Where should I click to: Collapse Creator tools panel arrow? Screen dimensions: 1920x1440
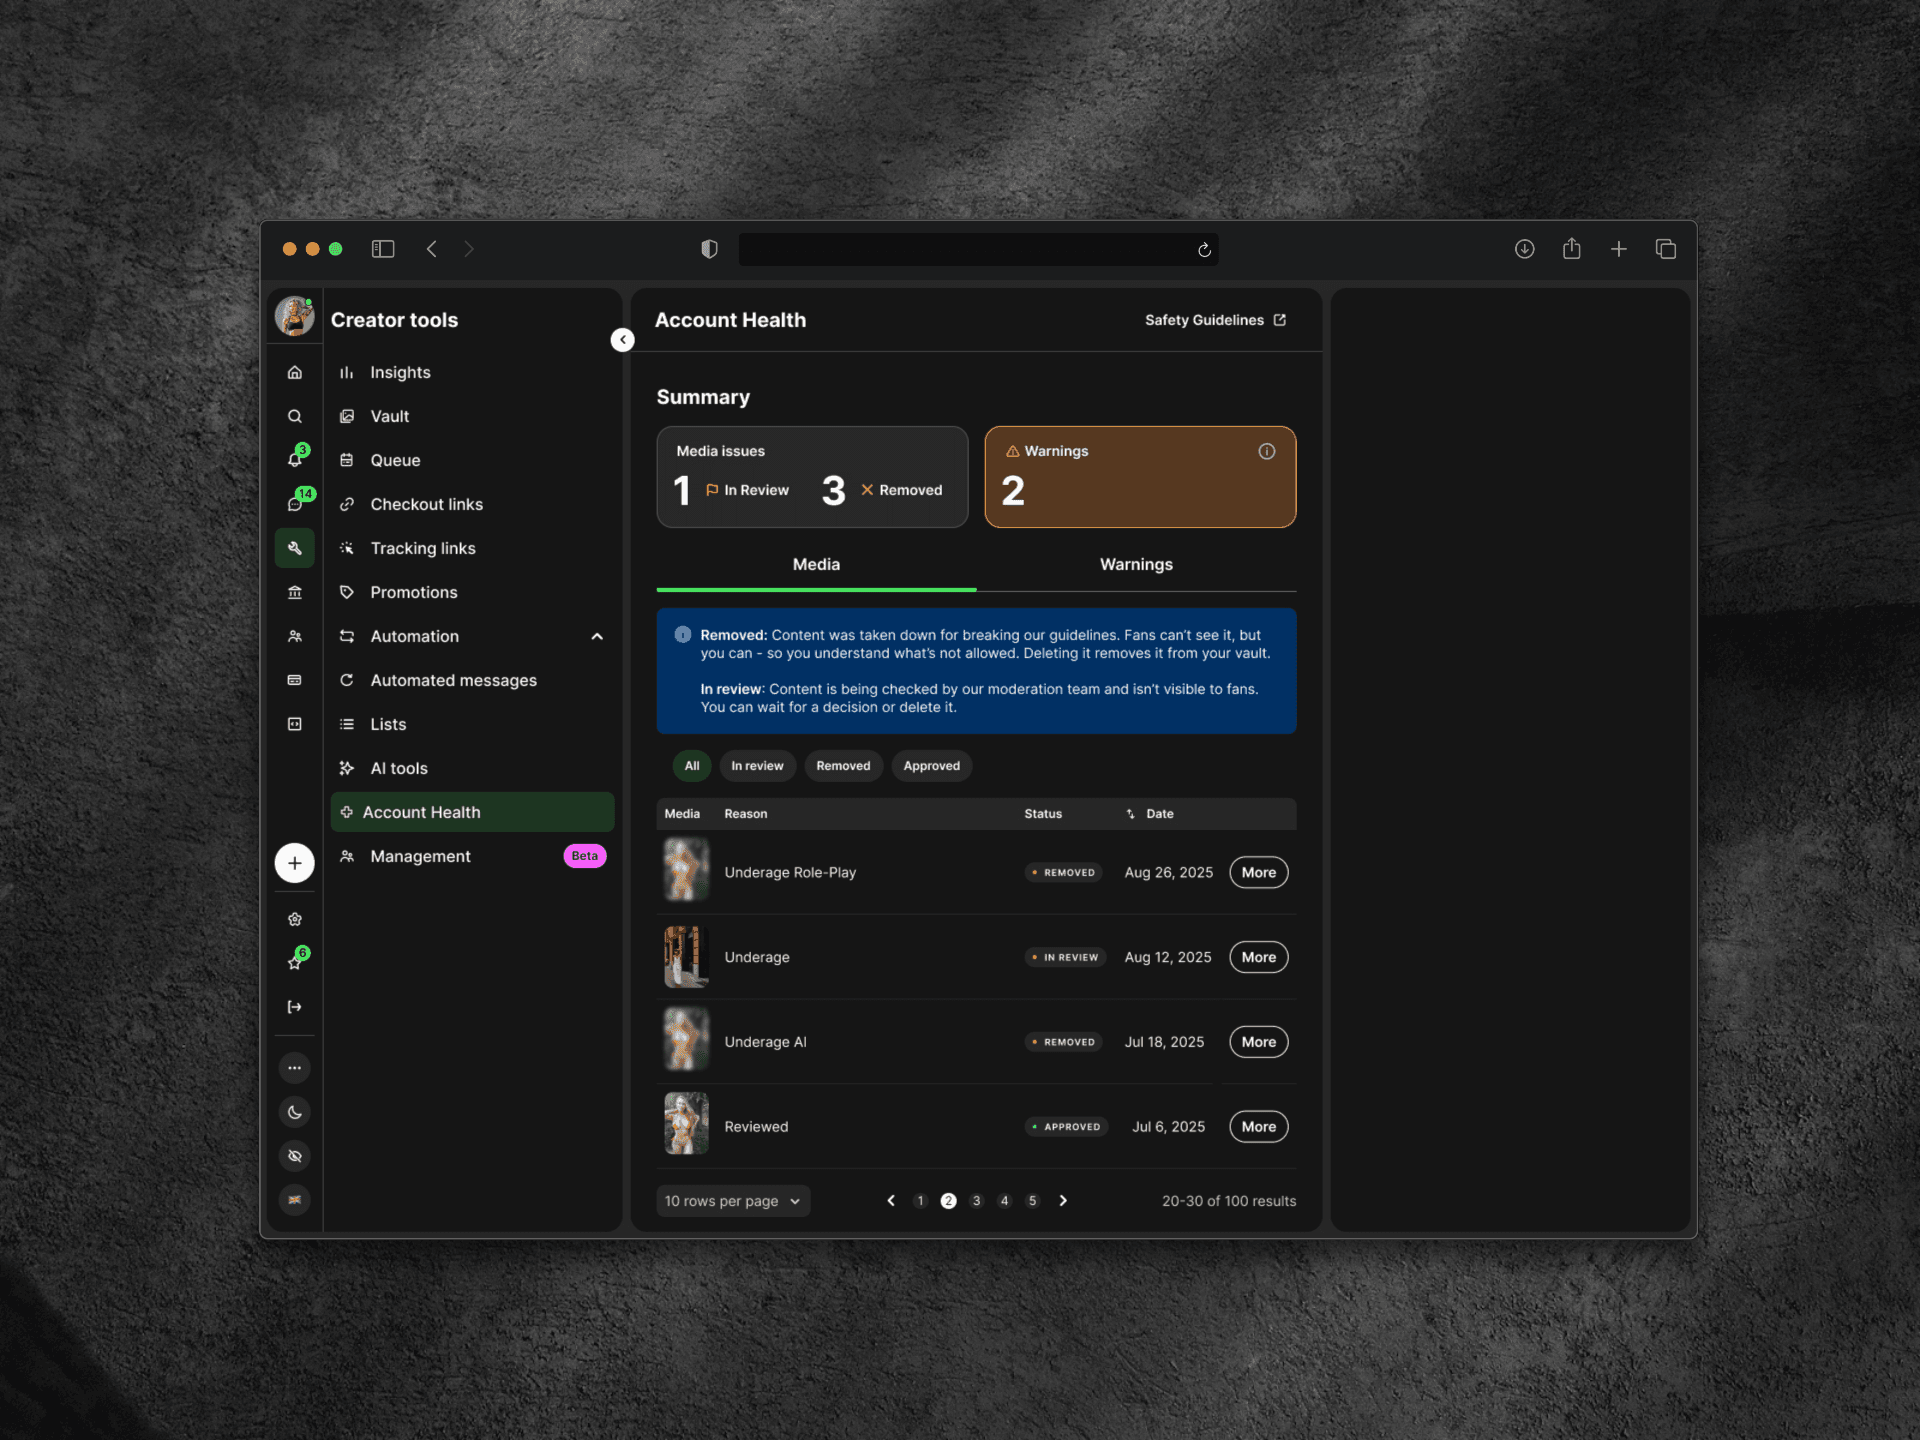(622, 340)
